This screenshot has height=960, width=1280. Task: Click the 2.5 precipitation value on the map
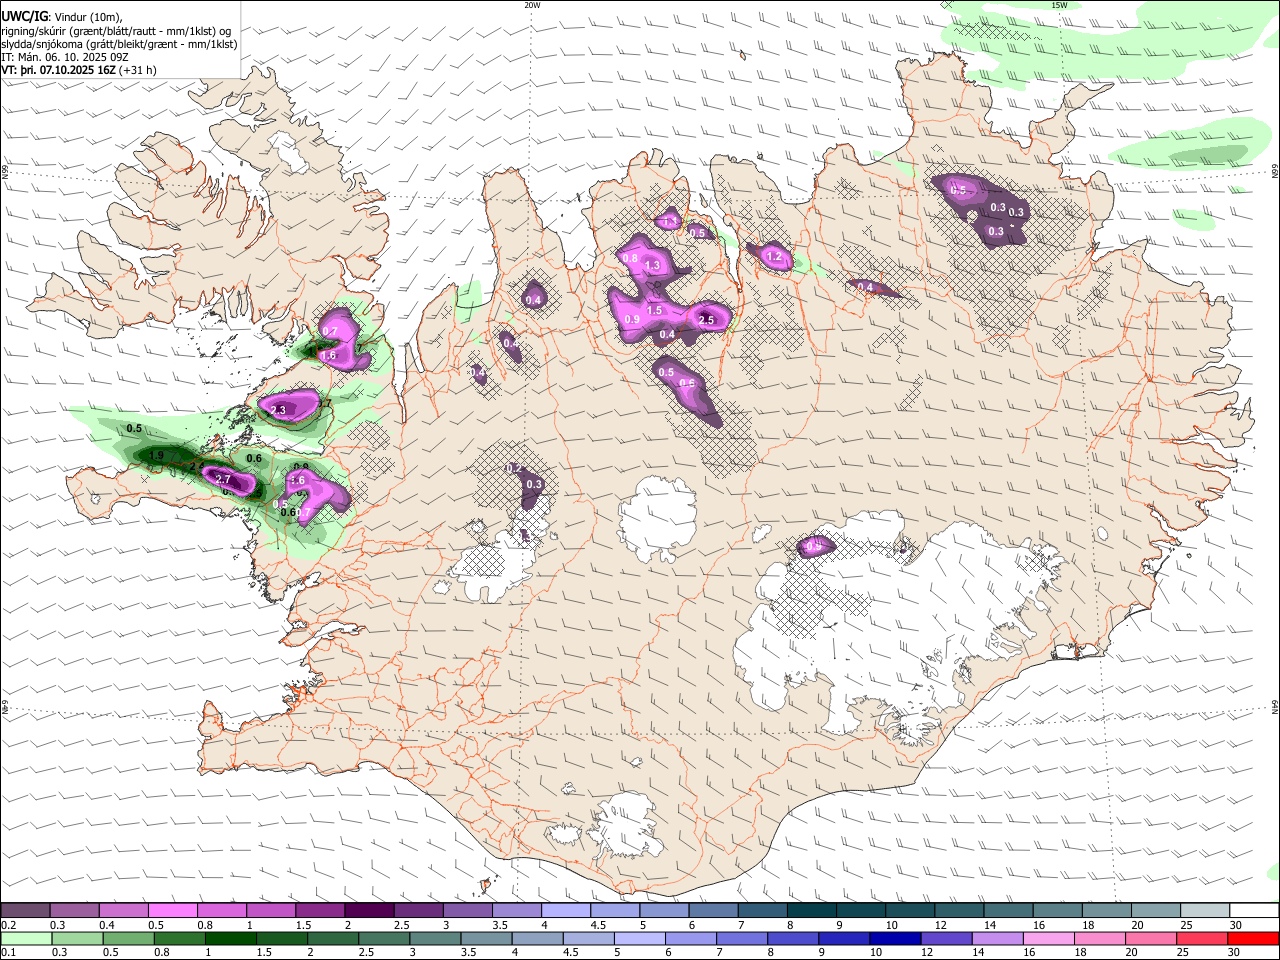tap(707, 320)
